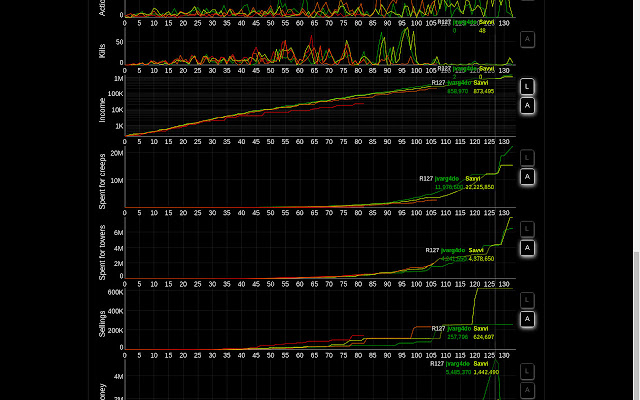Screen dimensions: 640x400
Task: Click round 50 on Income chart axis
Action: point(270,142)
